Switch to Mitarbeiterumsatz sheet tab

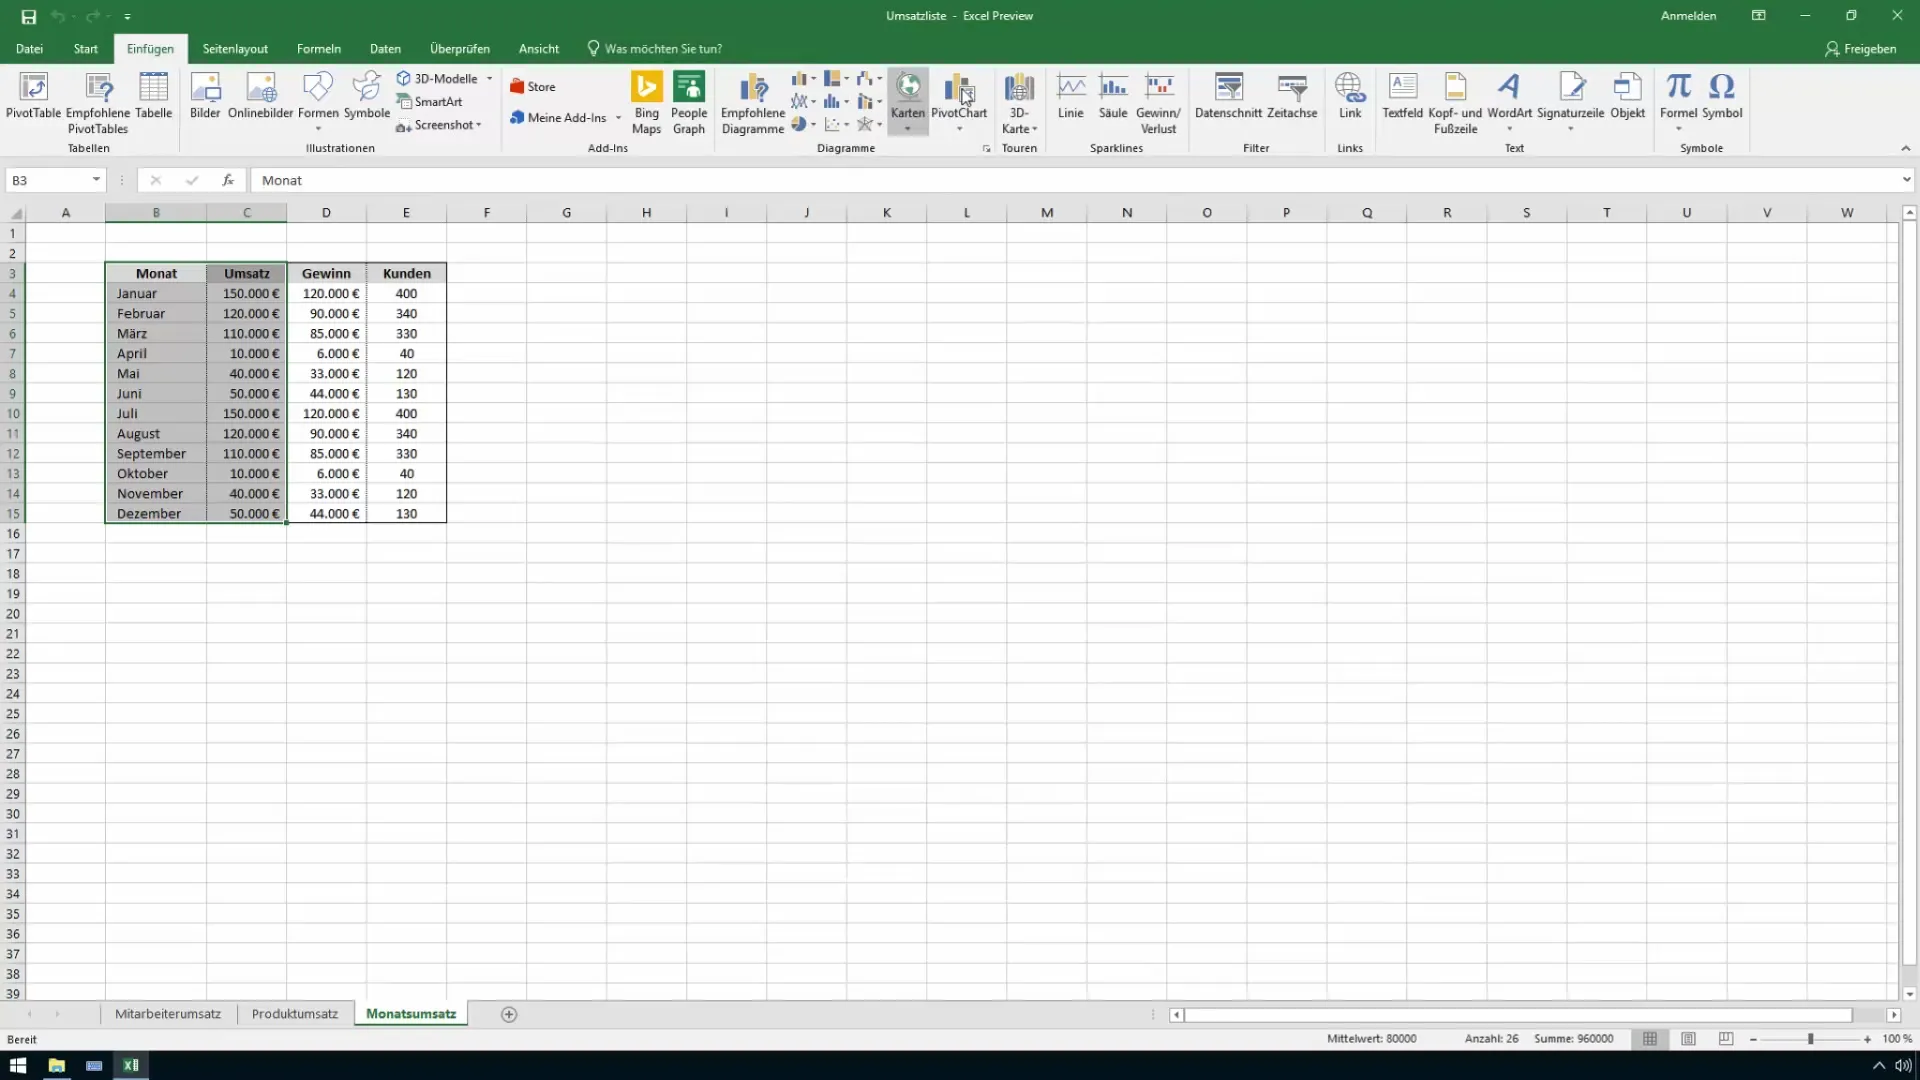[x=167, y=1013]
